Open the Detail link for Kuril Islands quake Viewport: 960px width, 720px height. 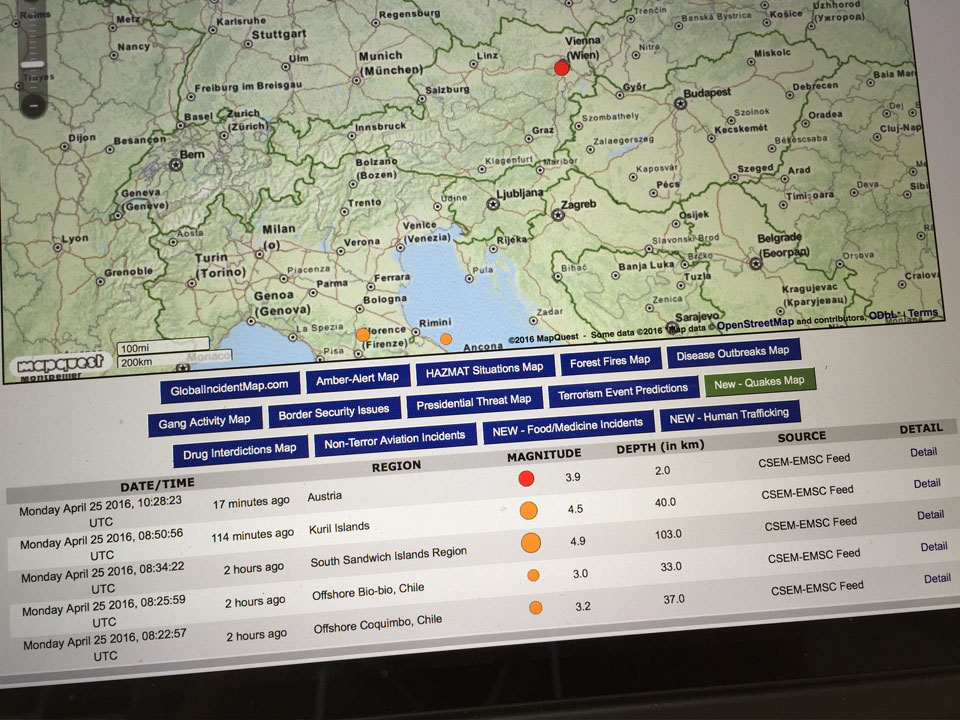tap(927, 484)
